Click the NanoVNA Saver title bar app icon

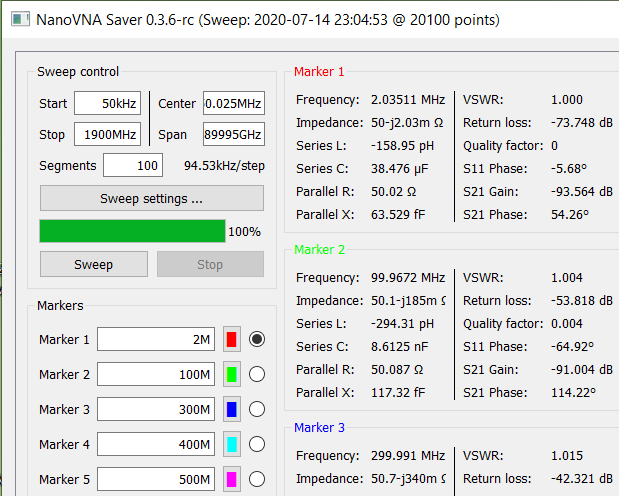pos(20,19)
